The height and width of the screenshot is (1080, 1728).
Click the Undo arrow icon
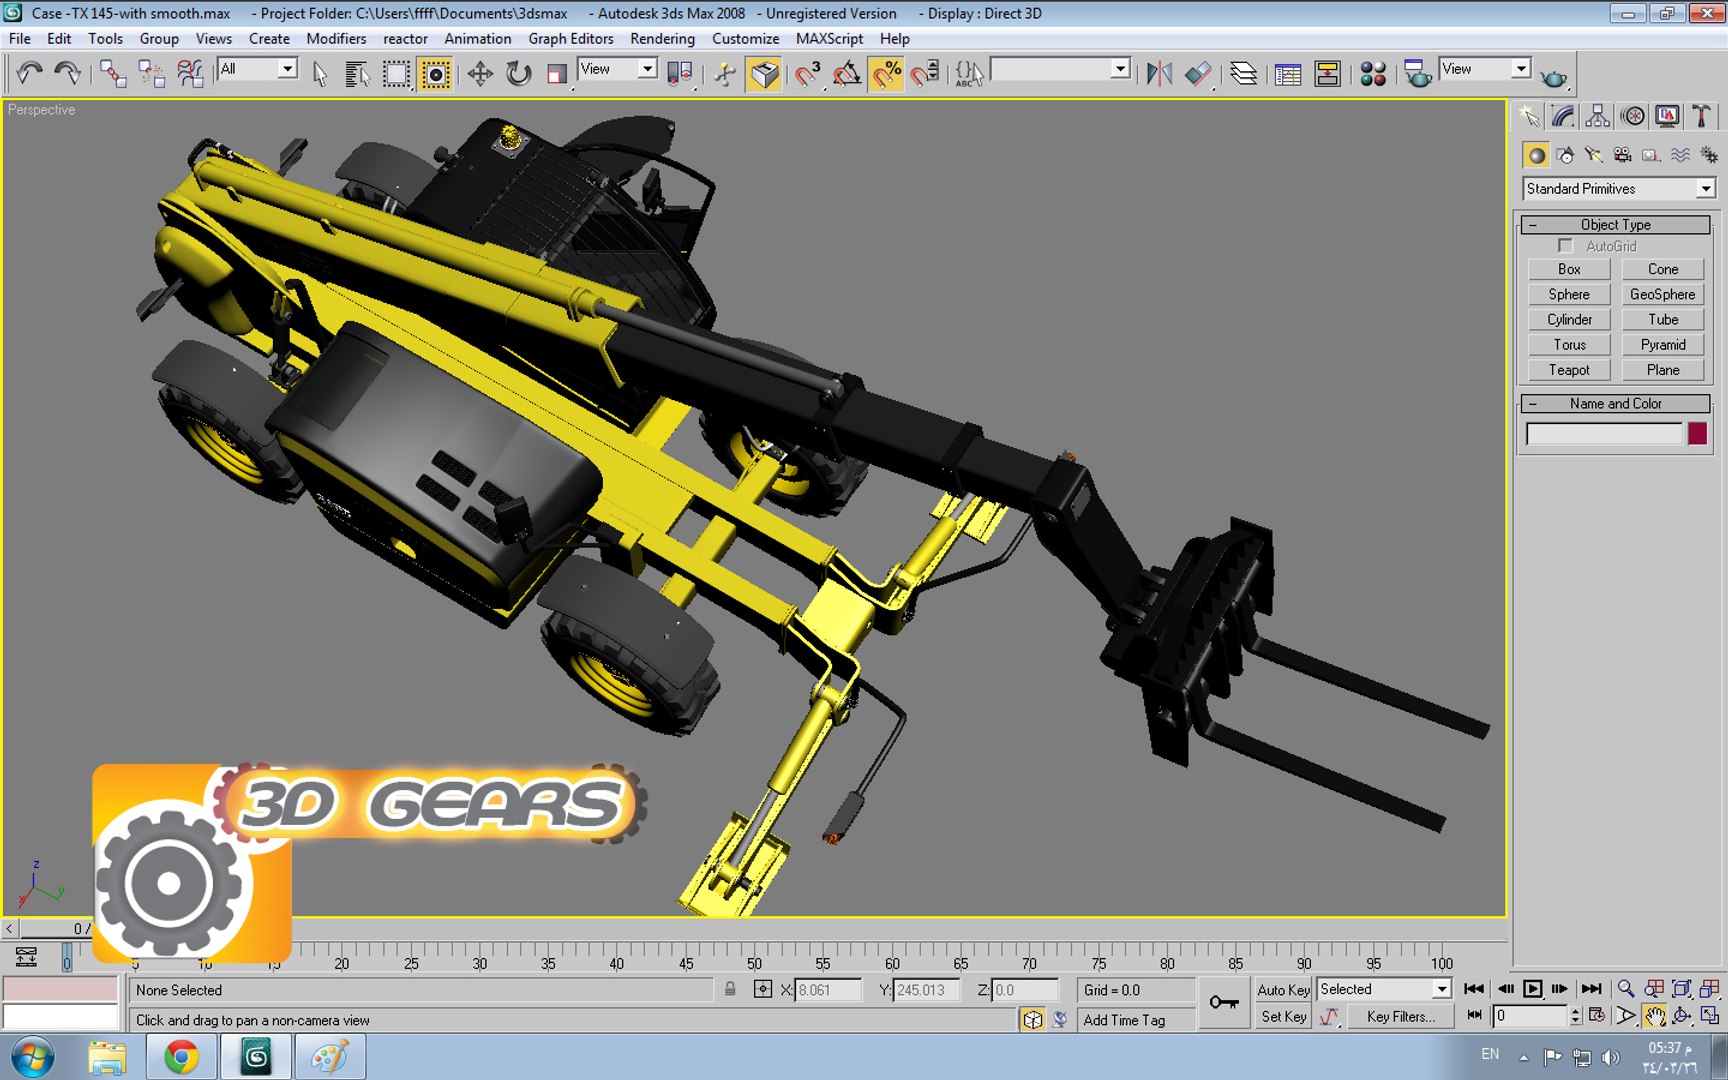(30, 73)
